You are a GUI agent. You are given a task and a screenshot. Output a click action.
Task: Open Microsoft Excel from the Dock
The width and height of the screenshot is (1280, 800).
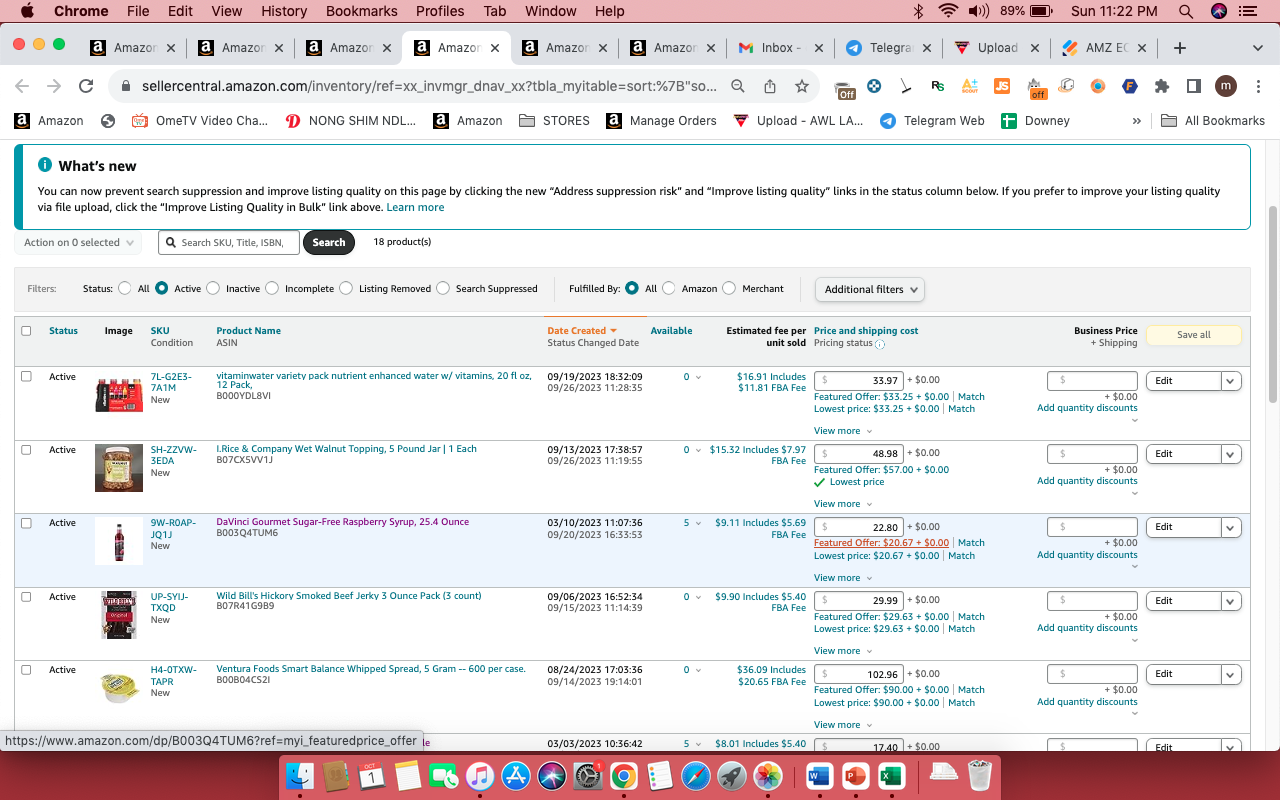tap(891, 775)
